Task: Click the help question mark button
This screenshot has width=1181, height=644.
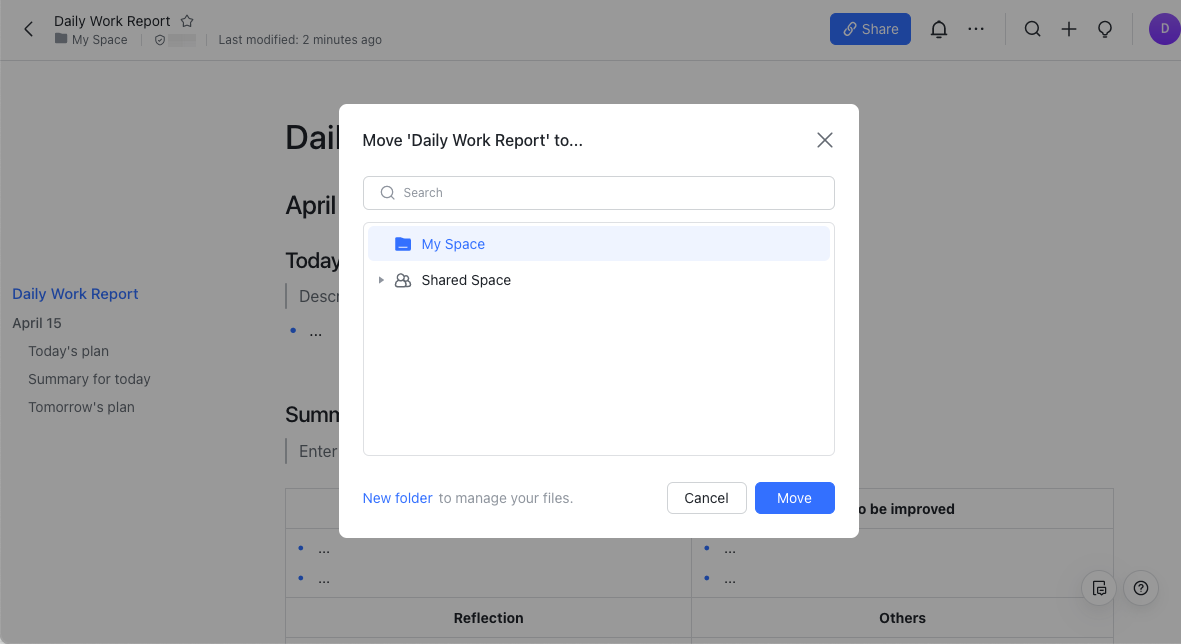Action: pyautogui.click(x=1141, y=588)
